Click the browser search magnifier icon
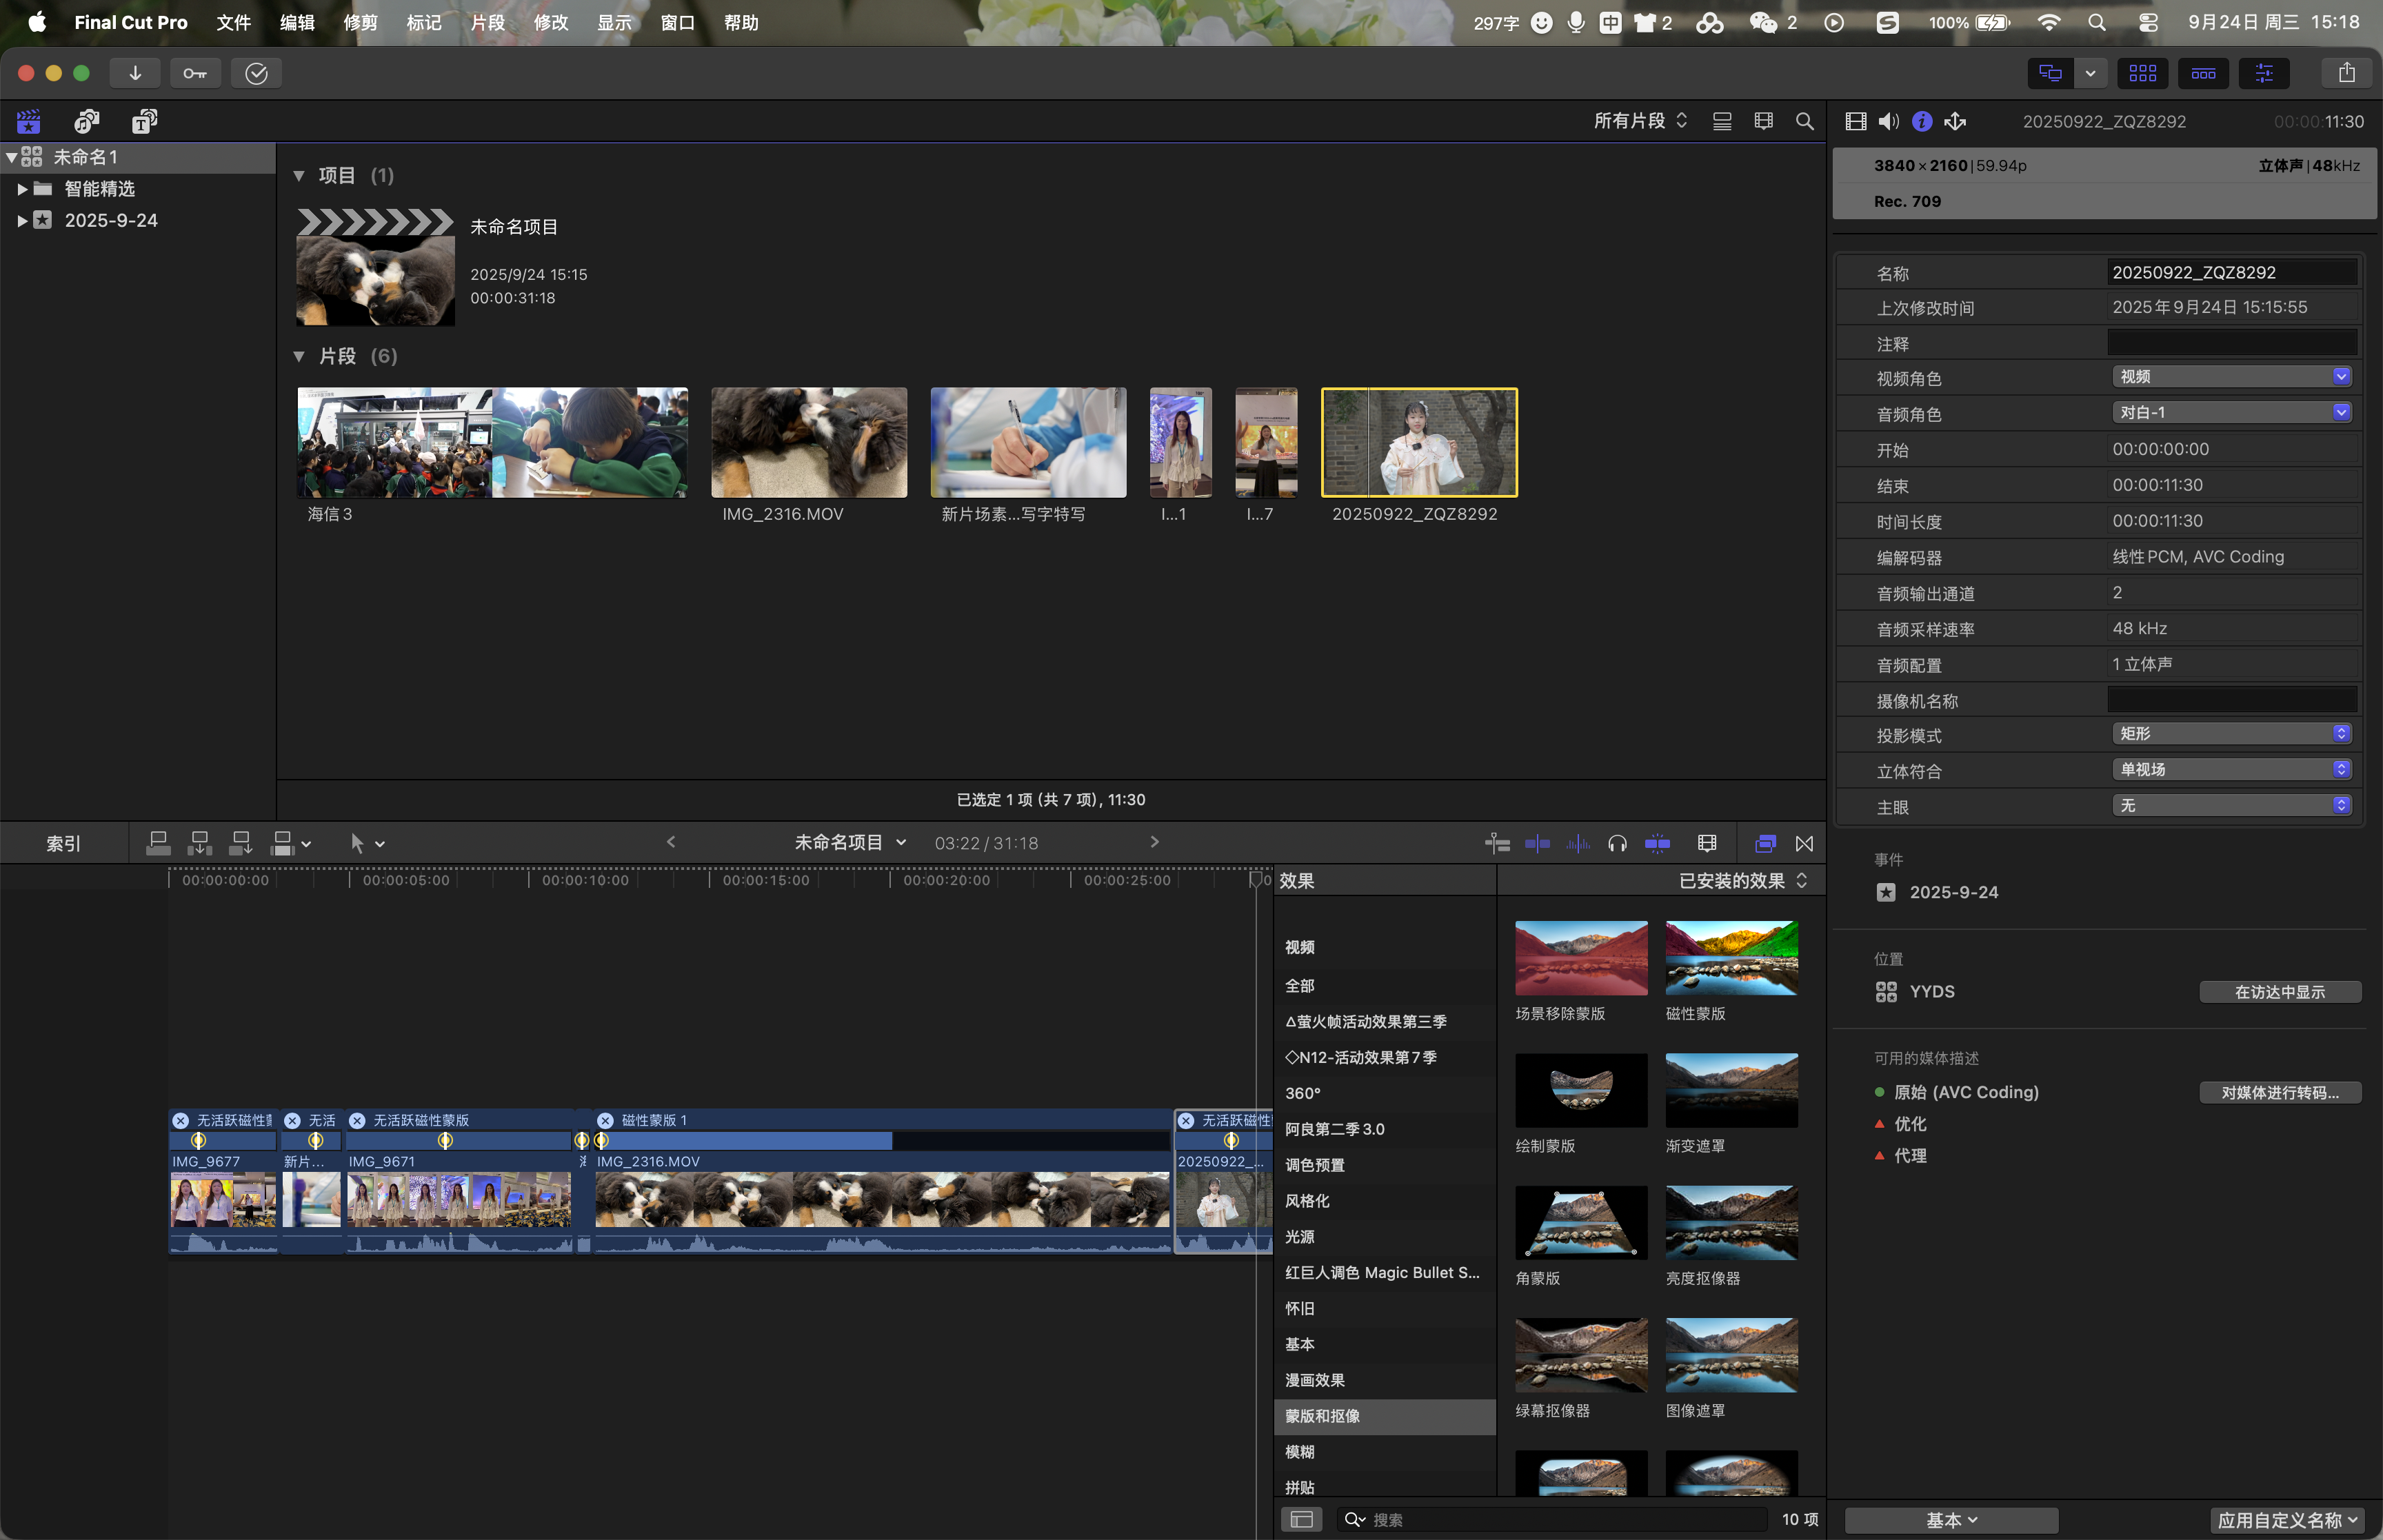The height and width of the screenshot is (1540, 2383). pos(1804,121)
